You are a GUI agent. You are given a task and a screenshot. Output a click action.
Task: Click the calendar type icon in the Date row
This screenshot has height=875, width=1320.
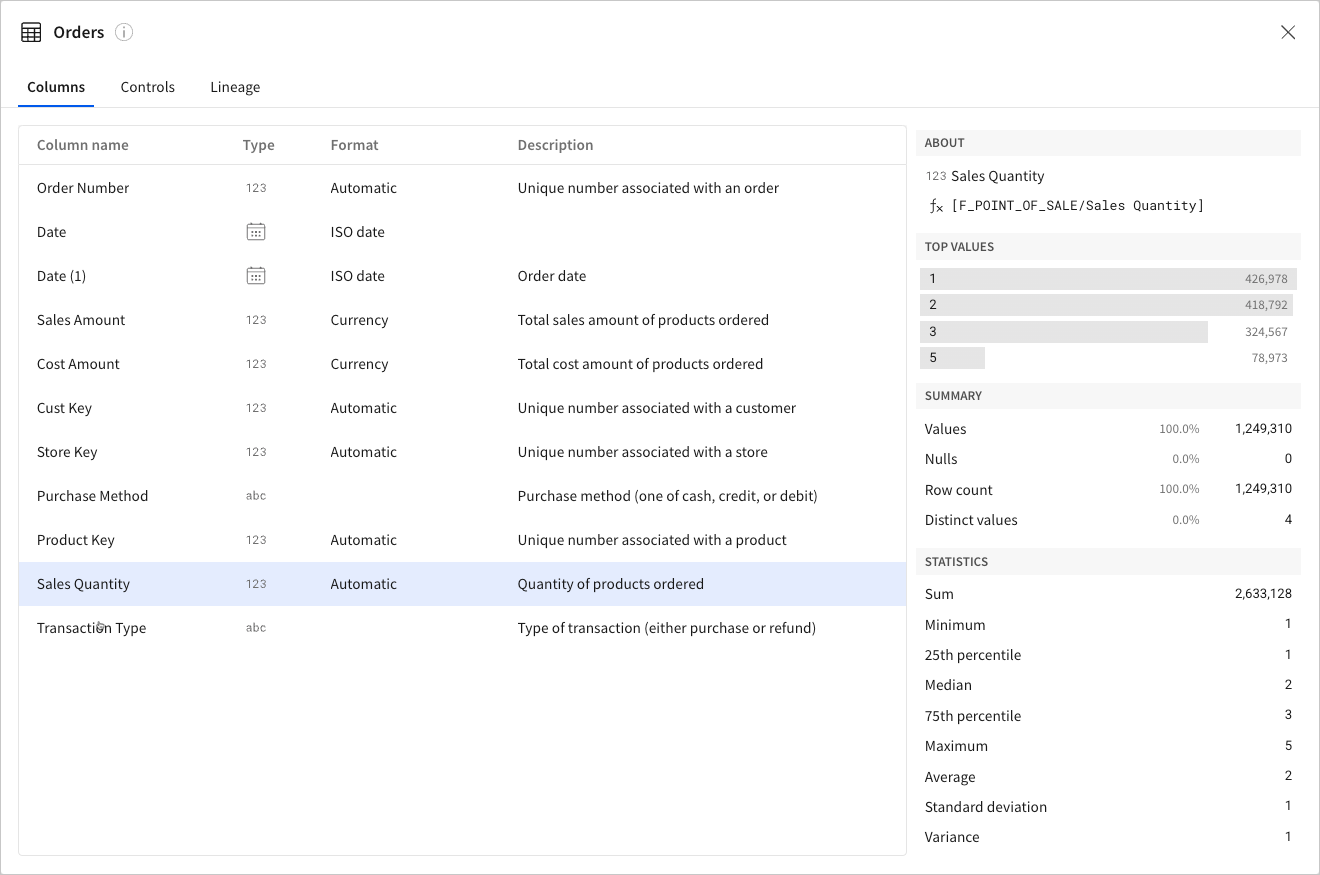256,232
